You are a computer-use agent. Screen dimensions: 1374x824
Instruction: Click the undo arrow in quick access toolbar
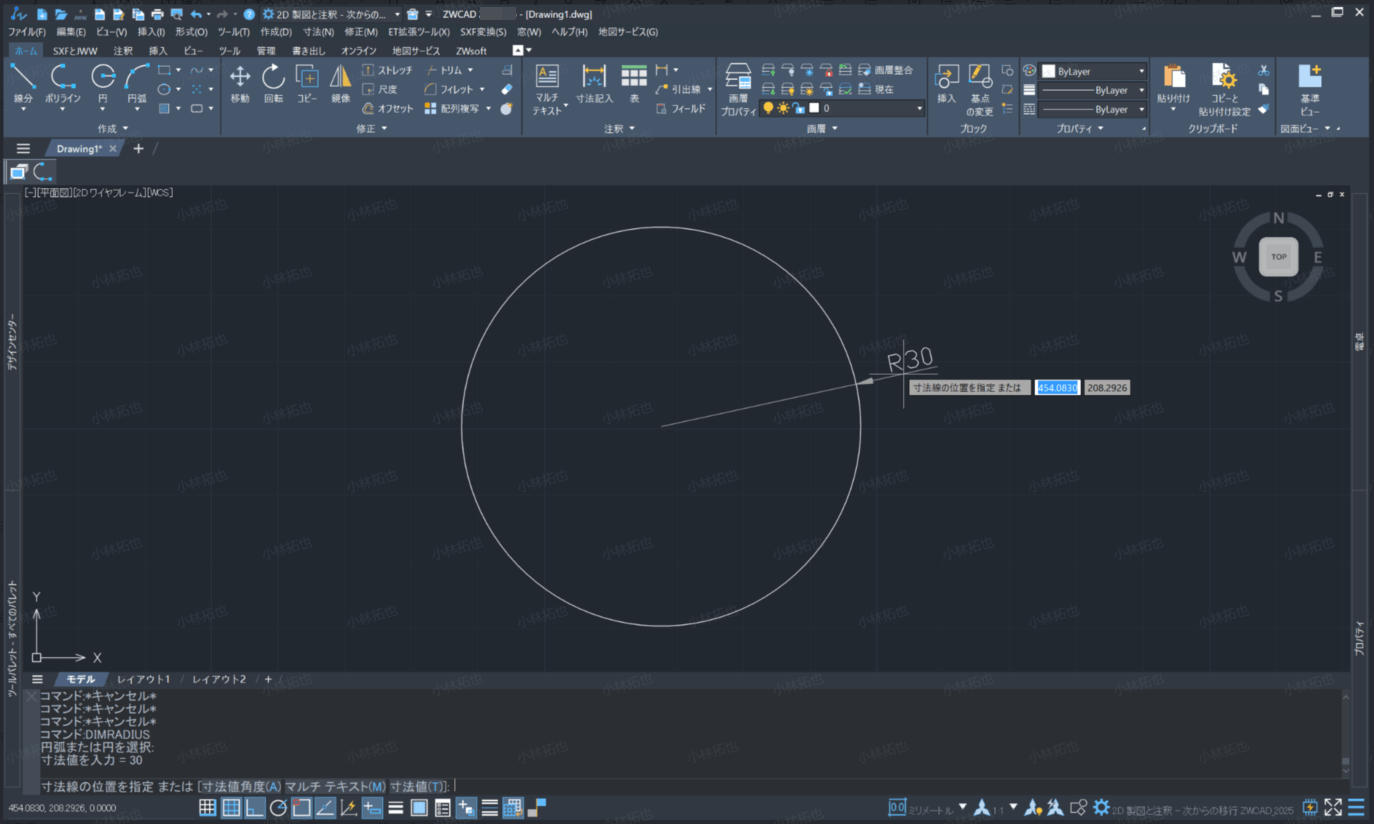pyautogui.click(x=195, y=15)
